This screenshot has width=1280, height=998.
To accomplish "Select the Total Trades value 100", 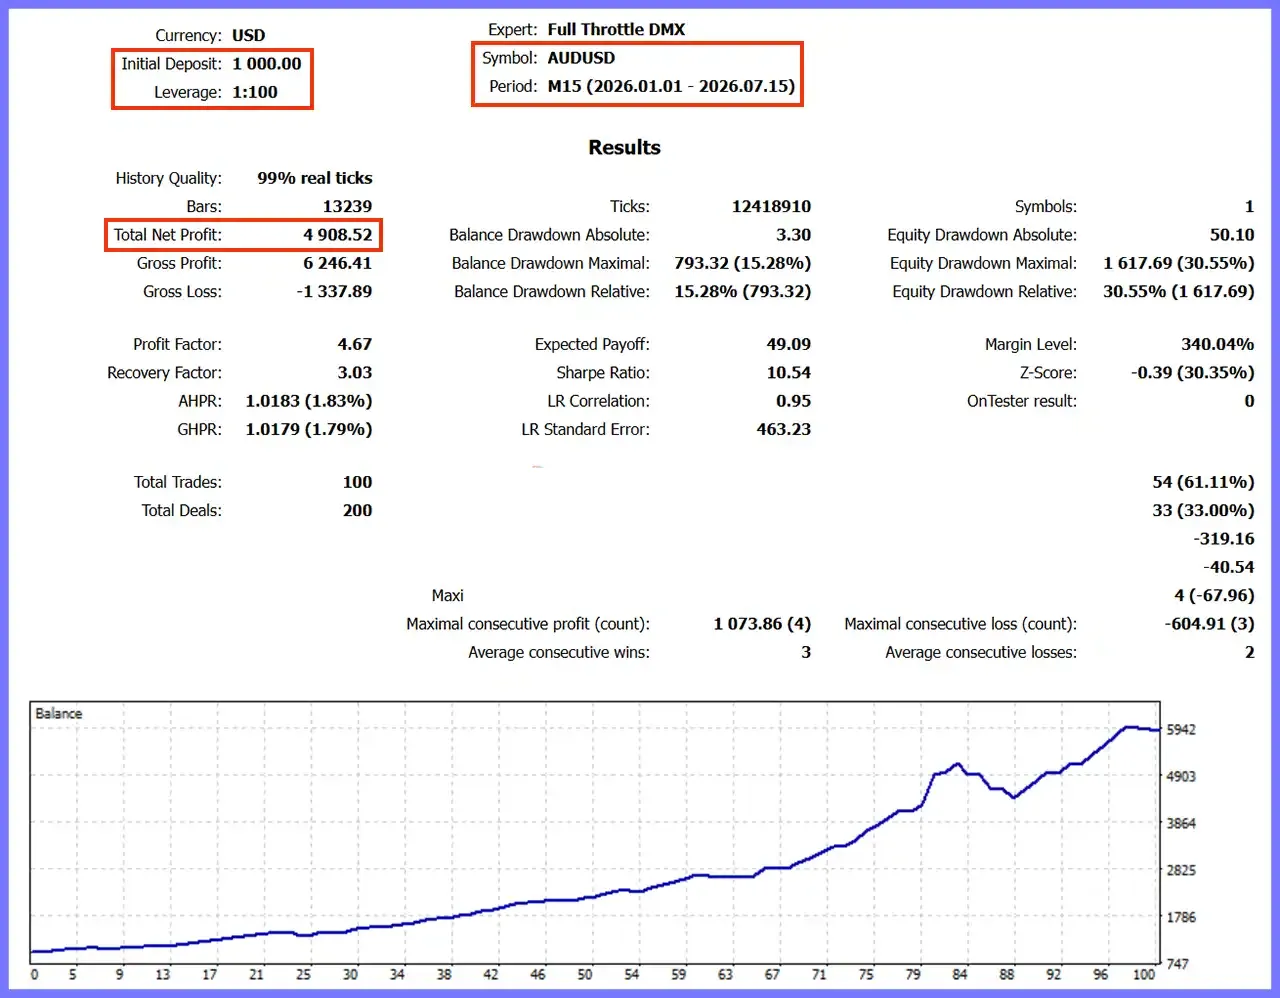I will (x=357, y=482).
